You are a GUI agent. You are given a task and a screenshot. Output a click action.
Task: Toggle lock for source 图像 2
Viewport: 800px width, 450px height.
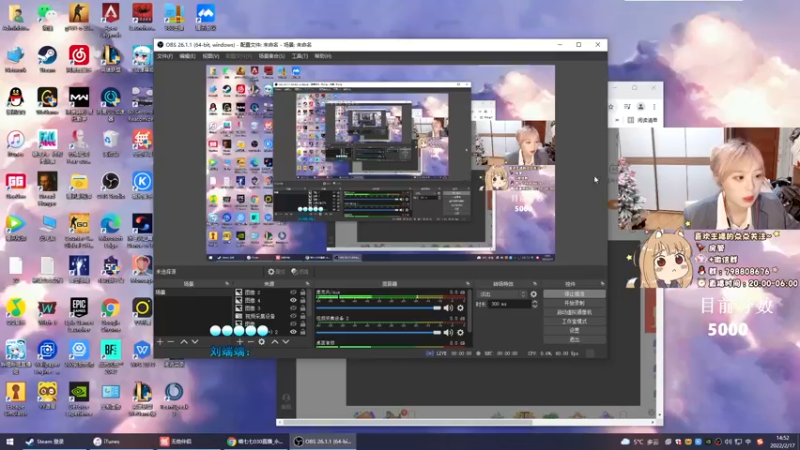point(303,292)
